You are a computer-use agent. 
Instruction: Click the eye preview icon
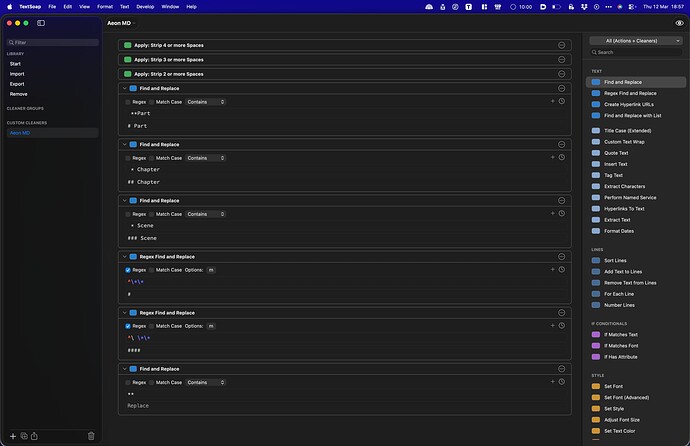[679, 23]
